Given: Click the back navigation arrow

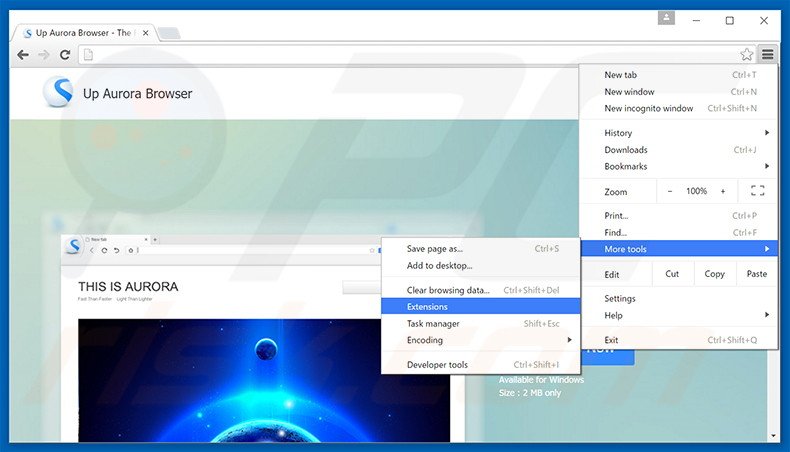Looking at the screenshot, I should point(23,54).
